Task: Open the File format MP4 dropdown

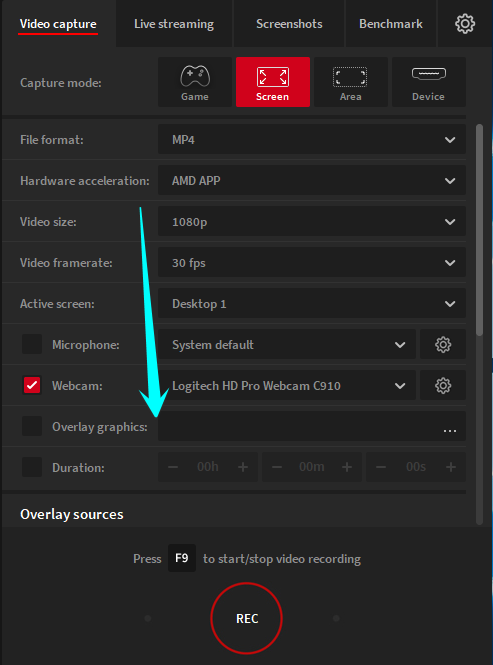Action: [x=312, y=139]
